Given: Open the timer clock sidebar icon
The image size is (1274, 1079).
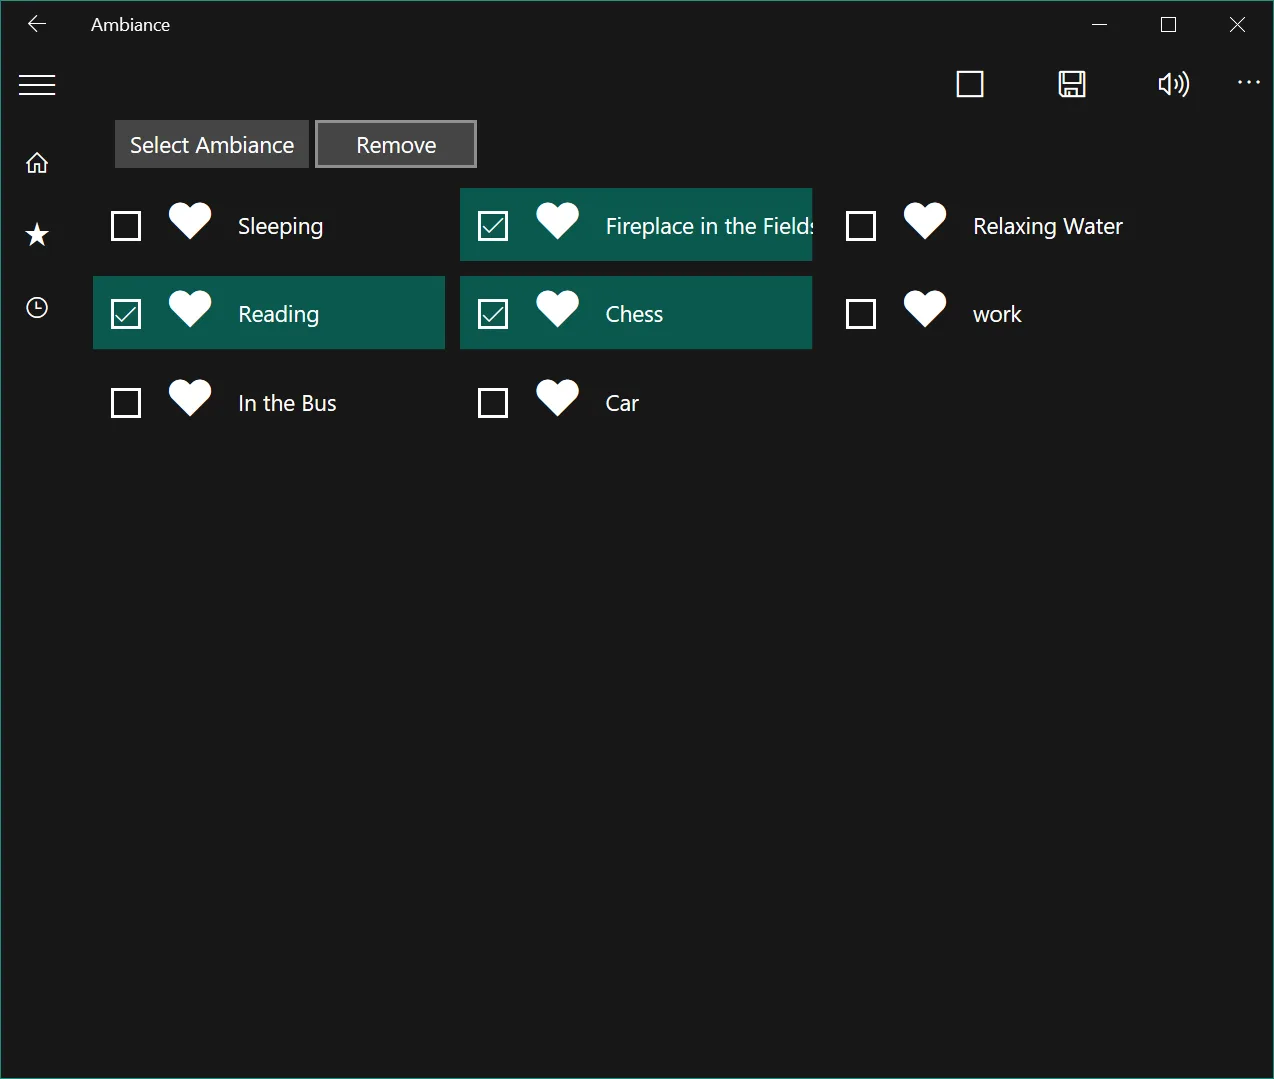Looking at the screenshot, I should click(37, 307).
